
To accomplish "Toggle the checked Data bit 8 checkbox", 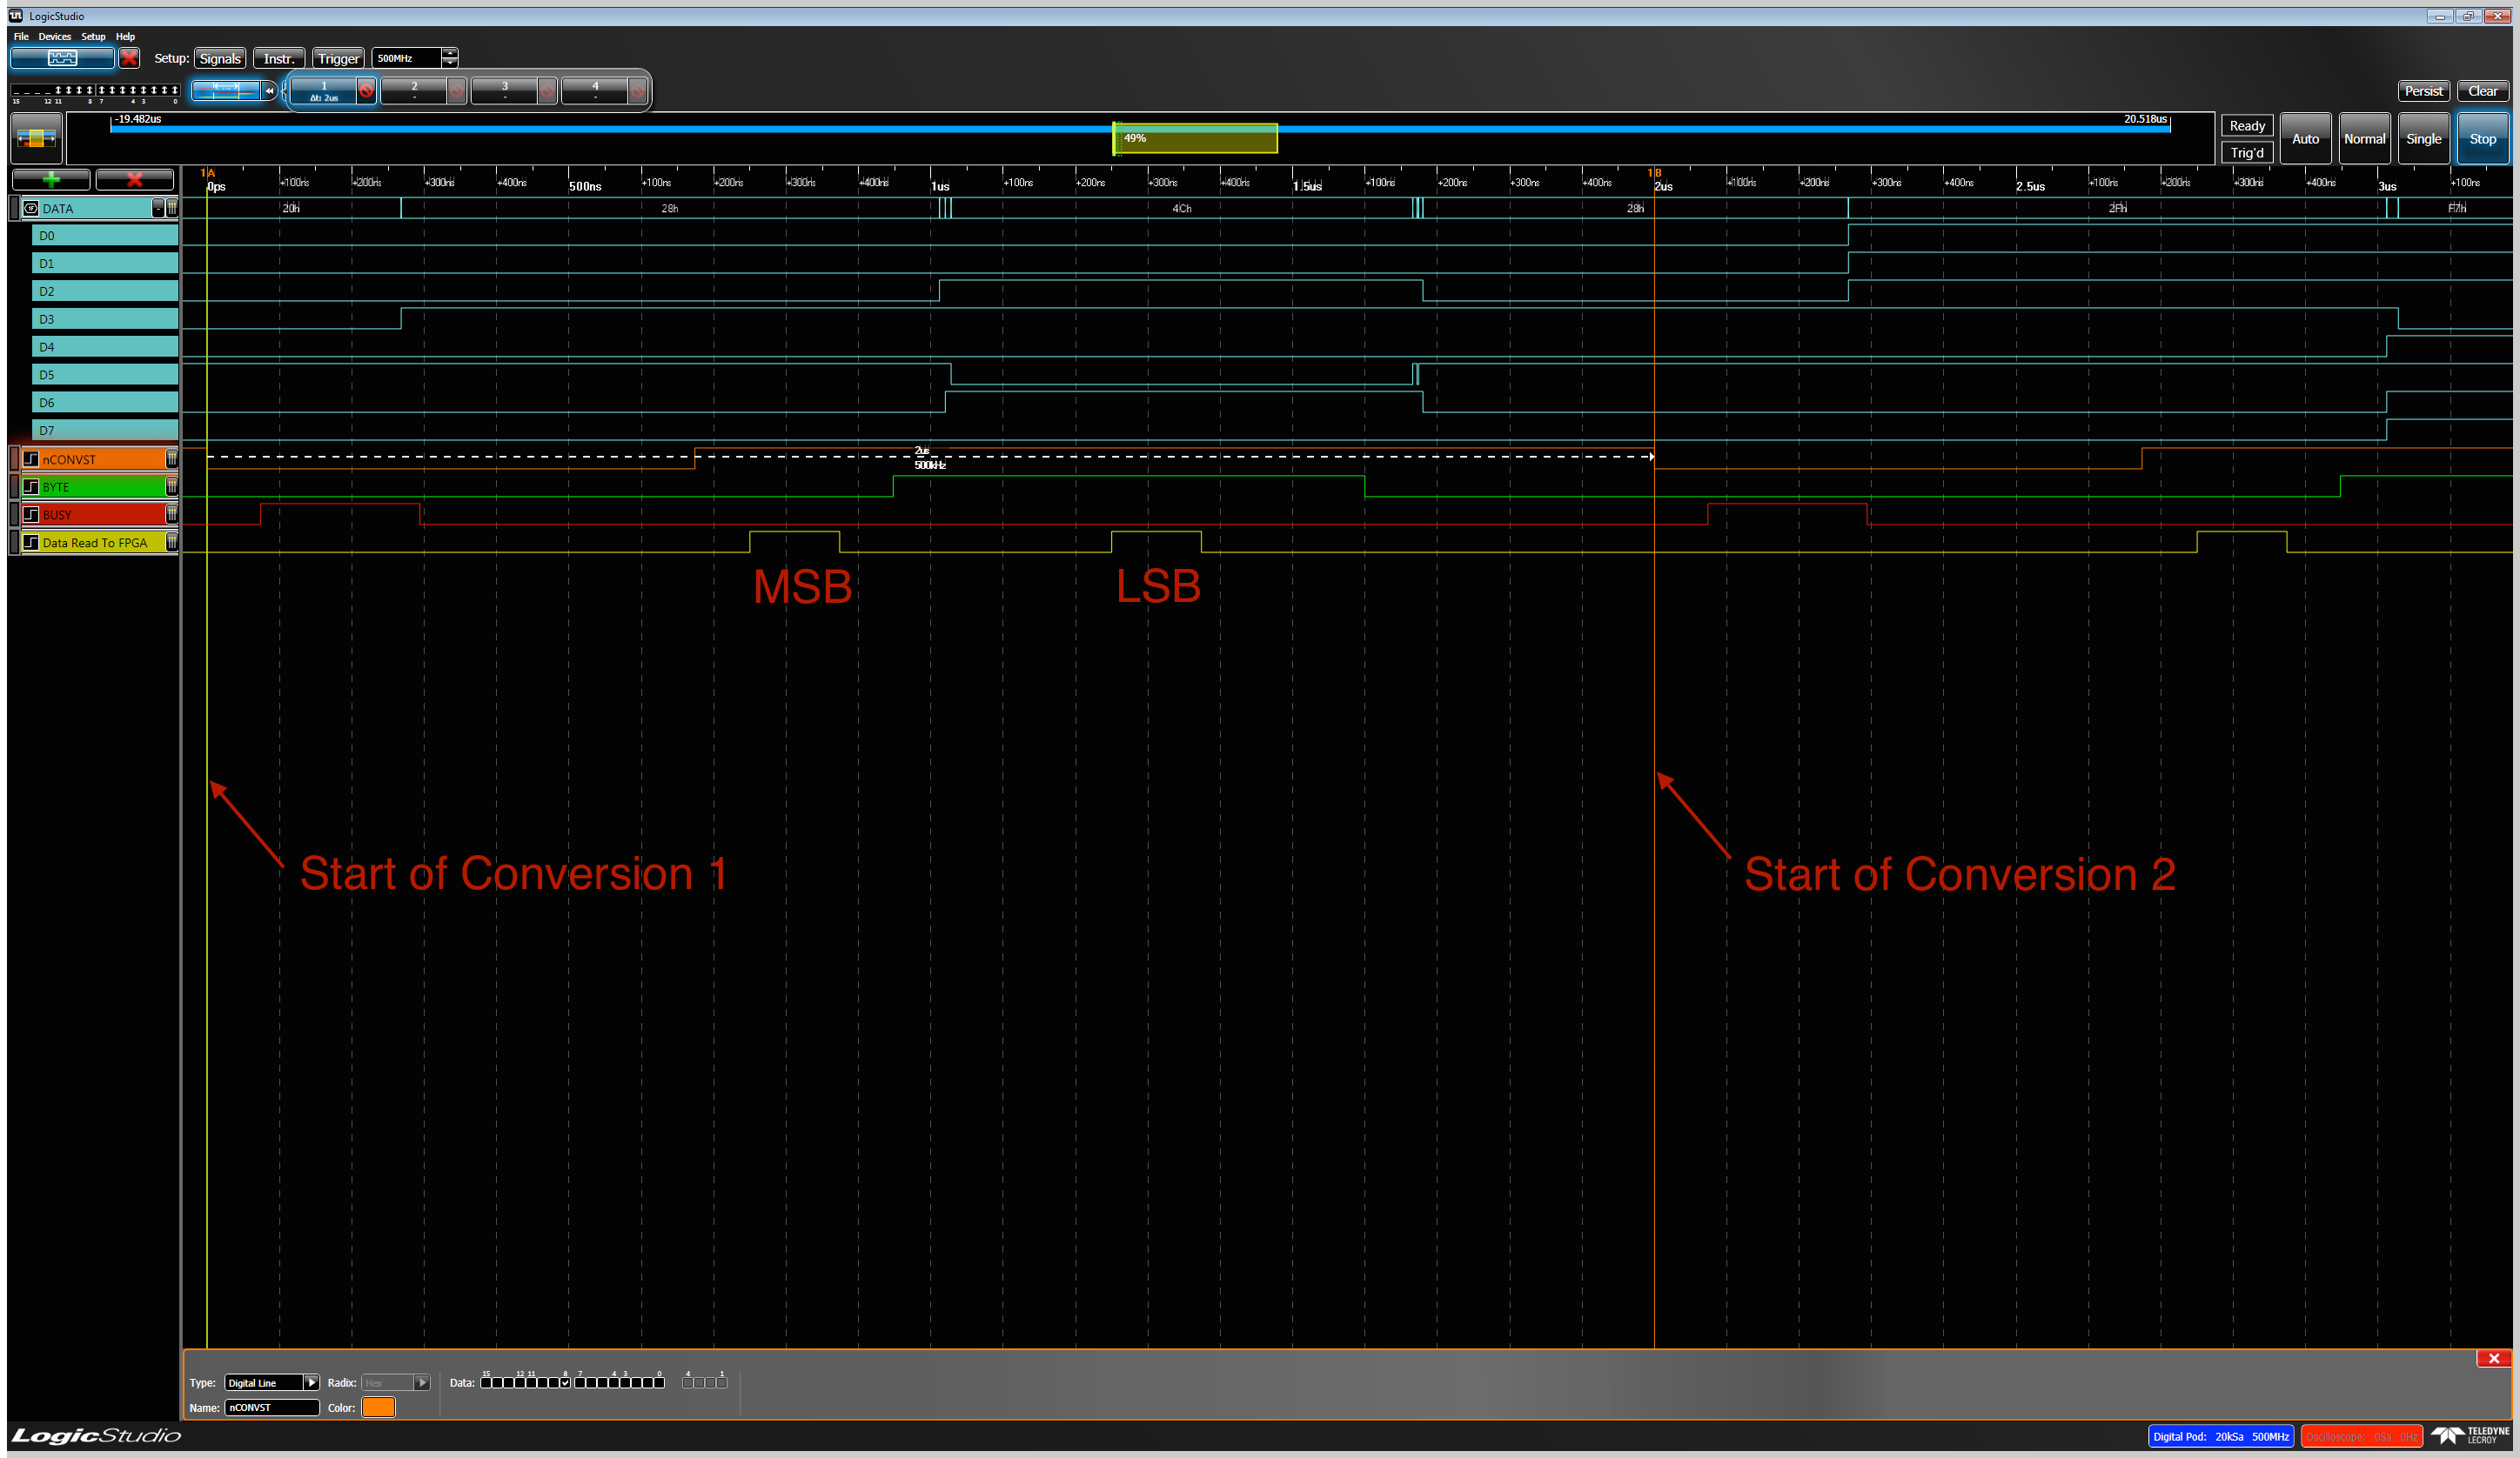I will pos(565,1383).
